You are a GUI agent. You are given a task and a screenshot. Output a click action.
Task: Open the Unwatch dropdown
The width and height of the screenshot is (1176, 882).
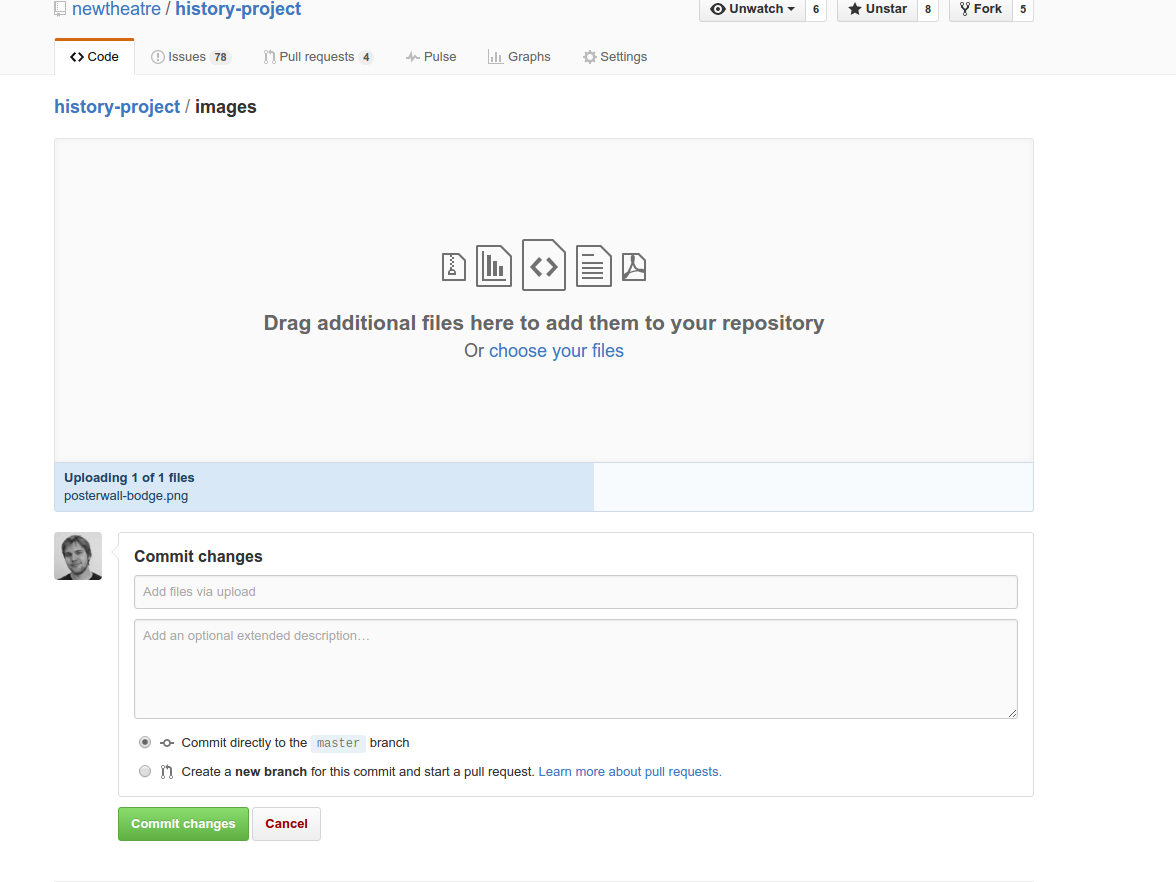[x=752, y=9]
